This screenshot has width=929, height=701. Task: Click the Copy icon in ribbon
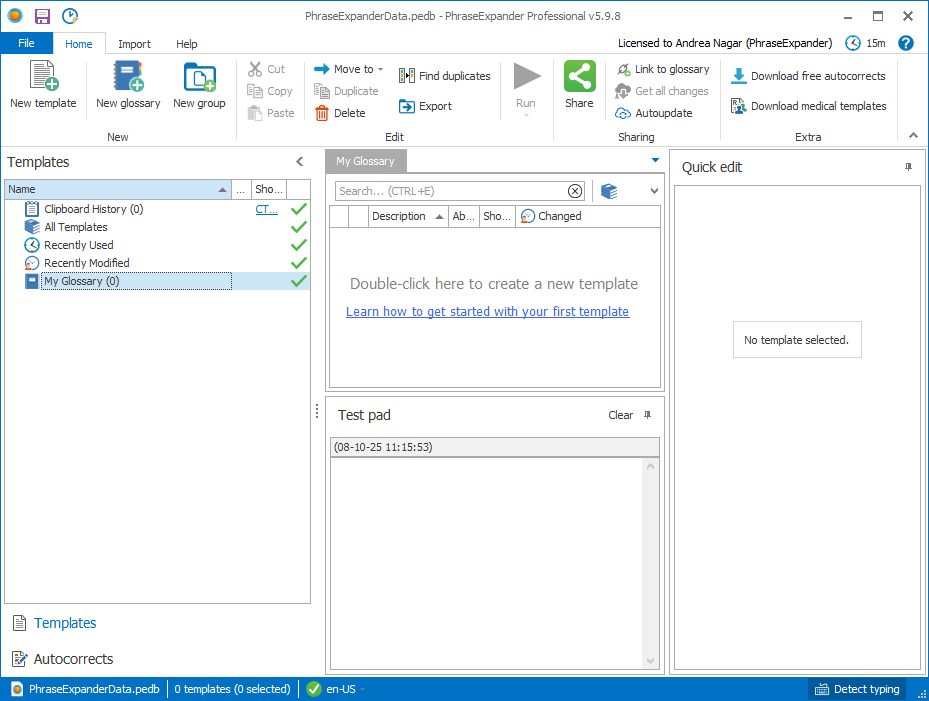(x=255, y=91)
